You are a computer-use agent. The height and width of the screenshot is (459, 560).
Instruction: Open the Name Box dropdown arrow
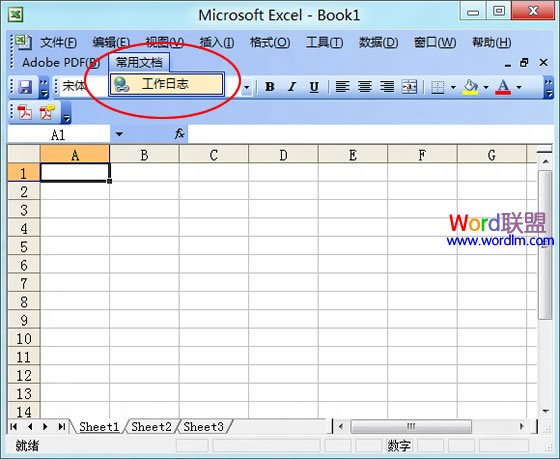coord(119,134)
